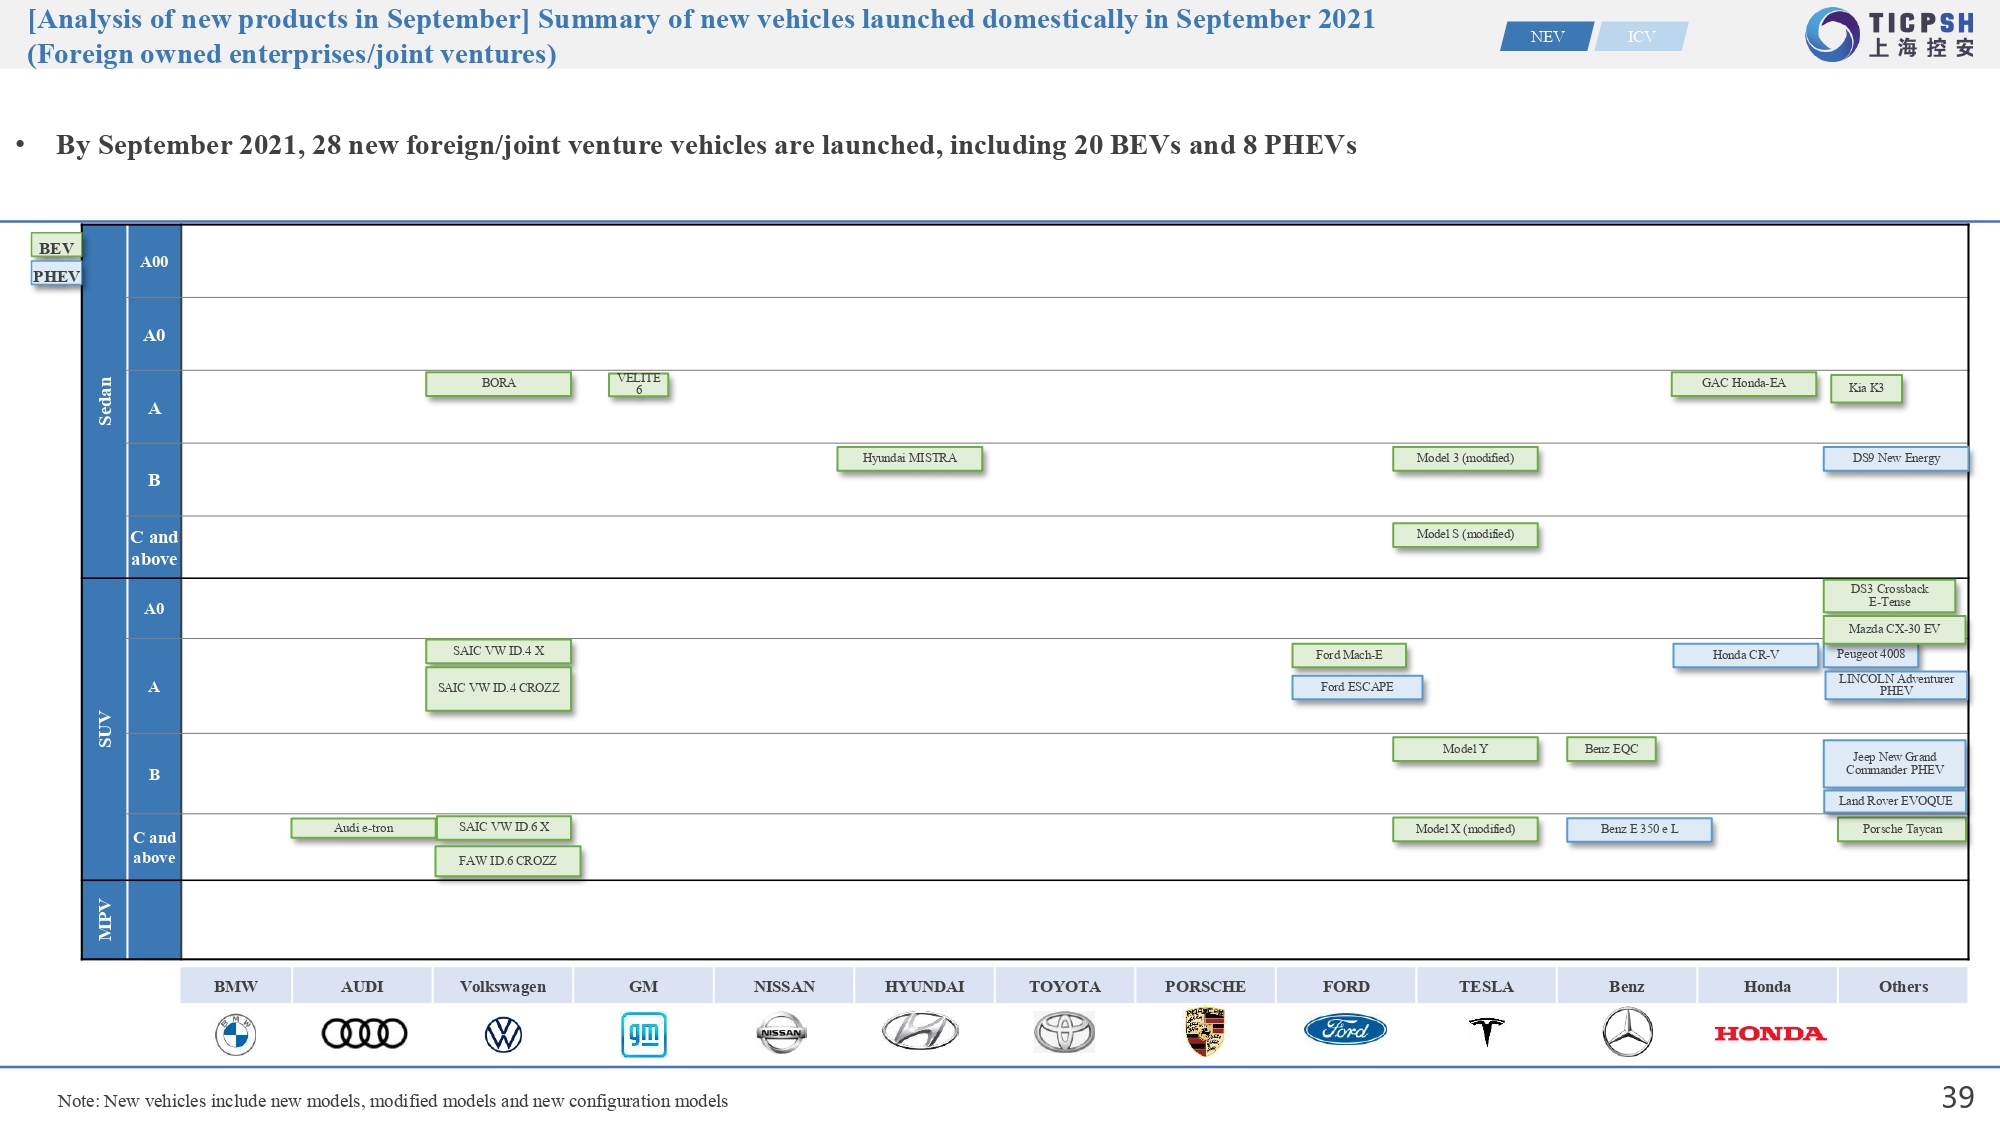
Task: Select the green BEV legend box
Action: (56, 247)
